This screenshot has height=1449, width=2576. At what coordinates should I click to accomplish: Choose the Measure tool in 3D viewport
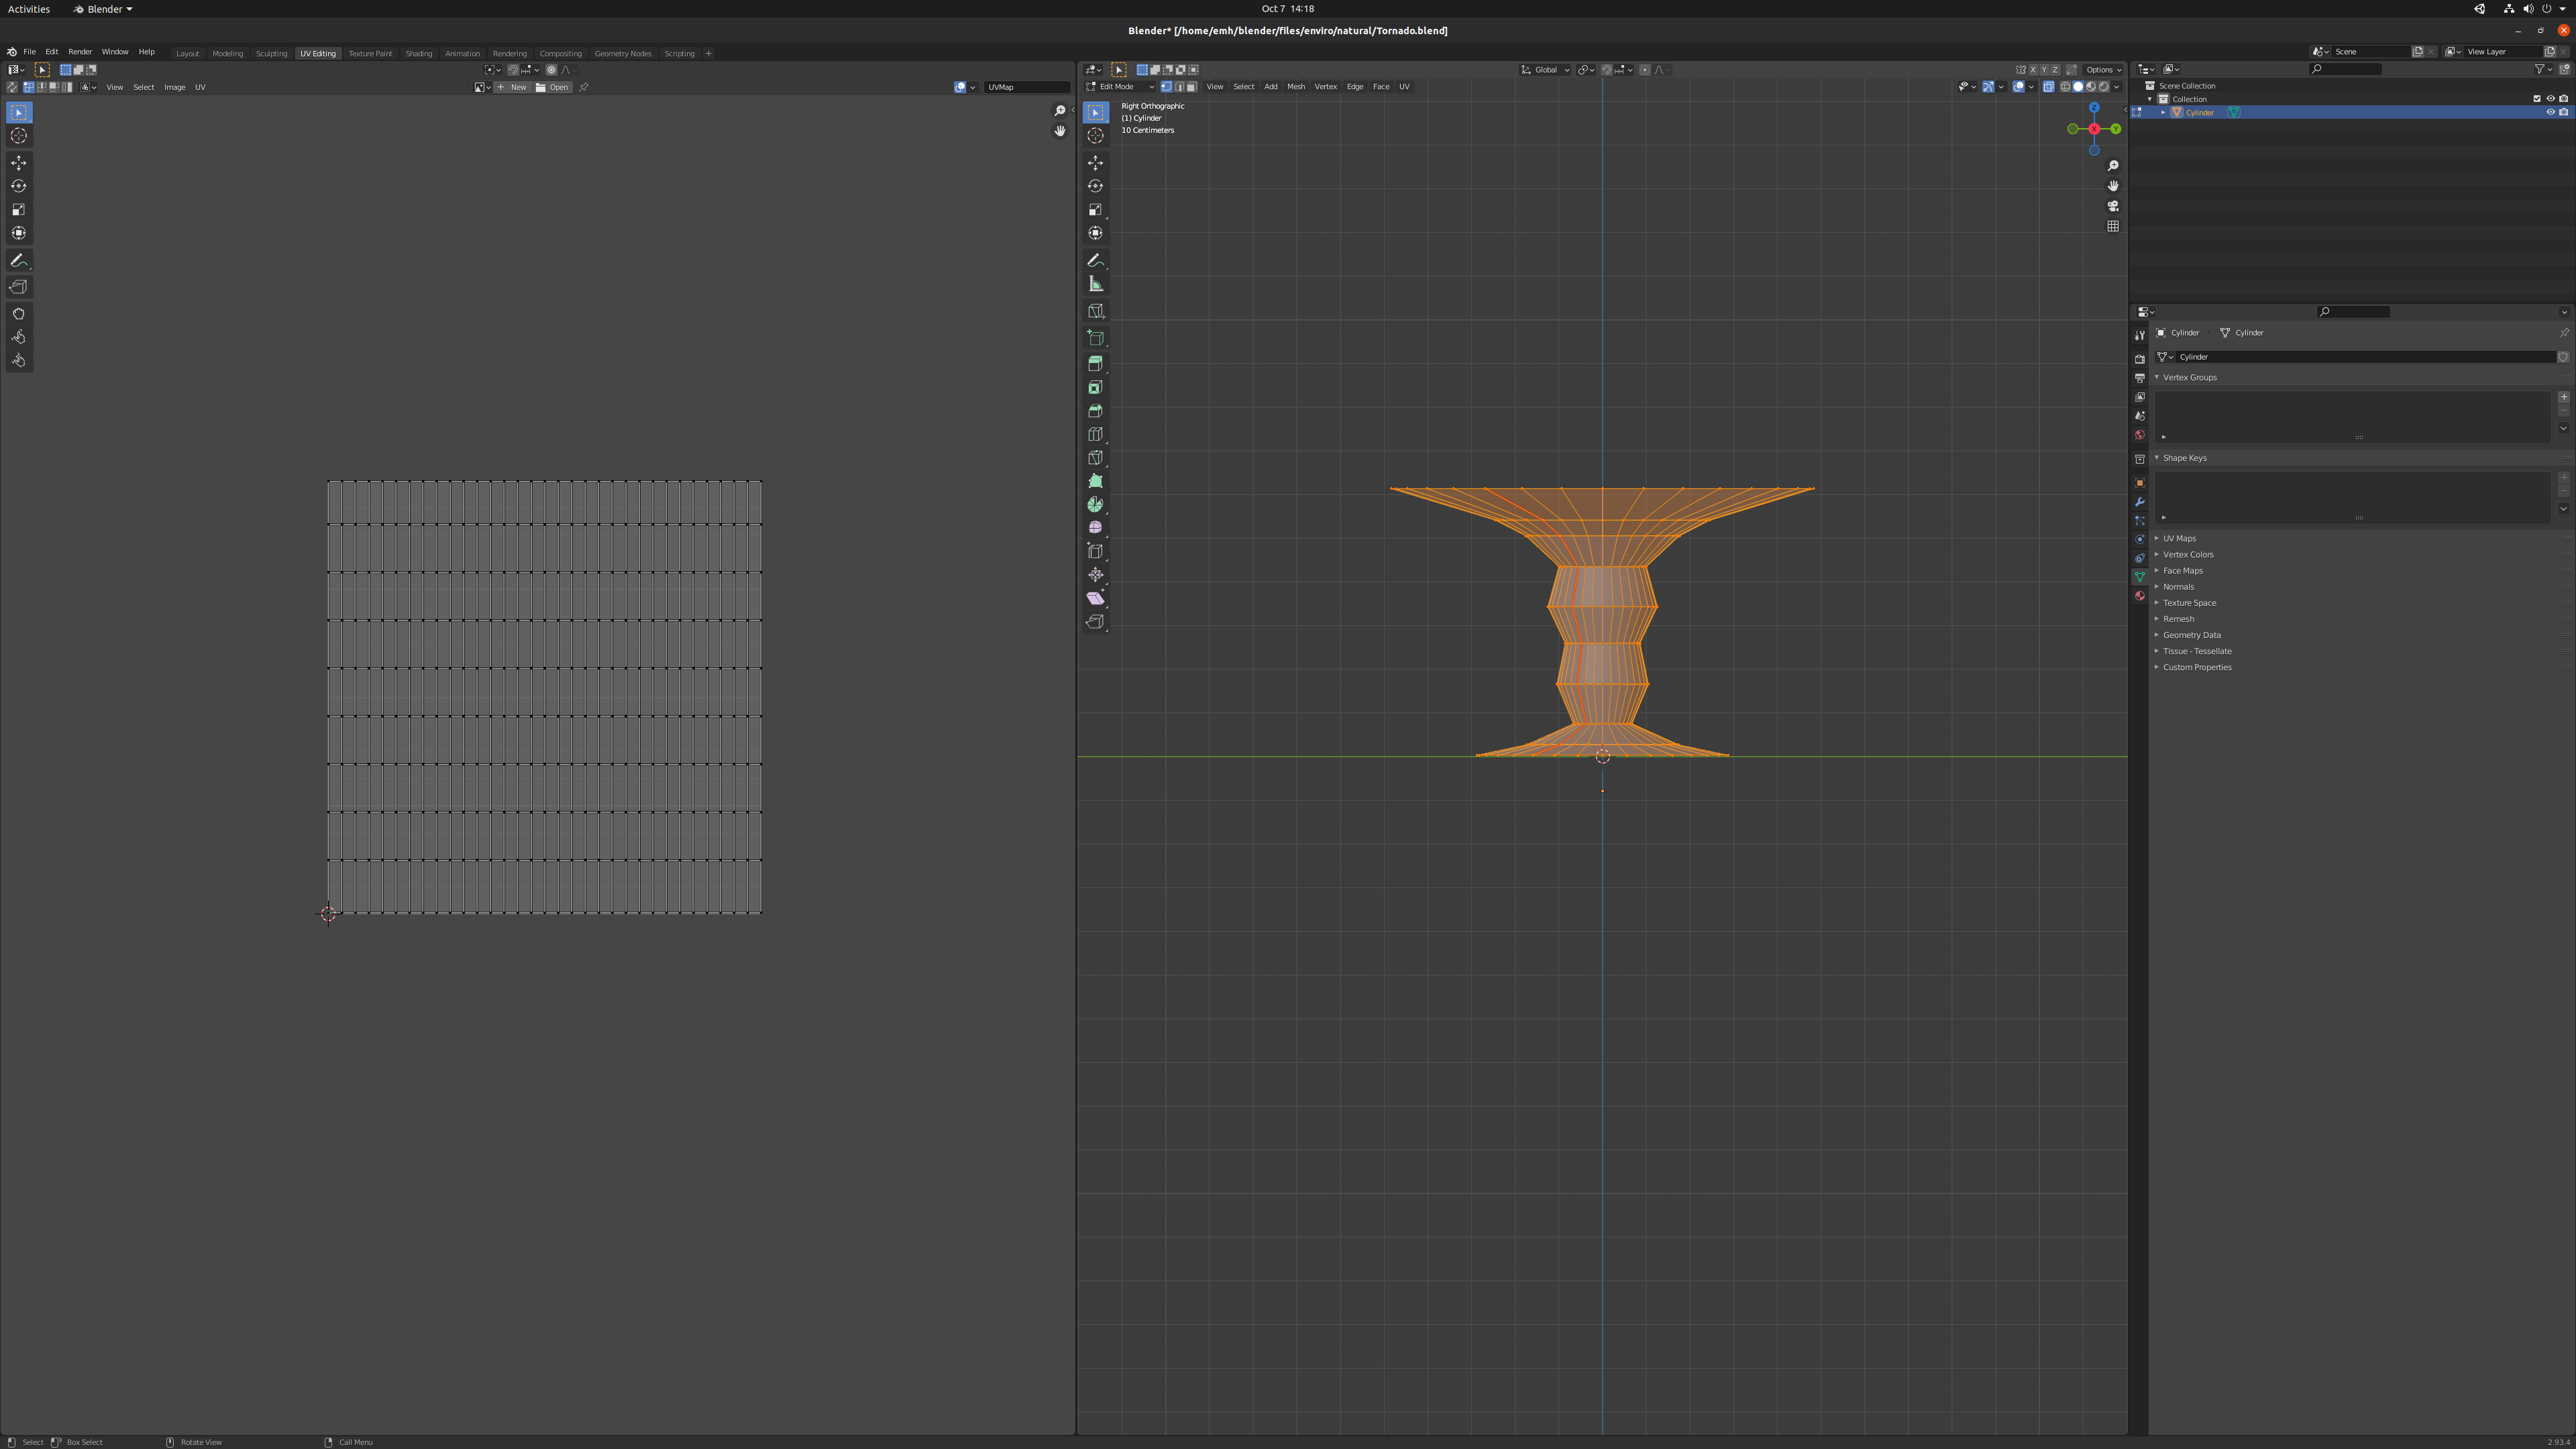[1095, 284]
